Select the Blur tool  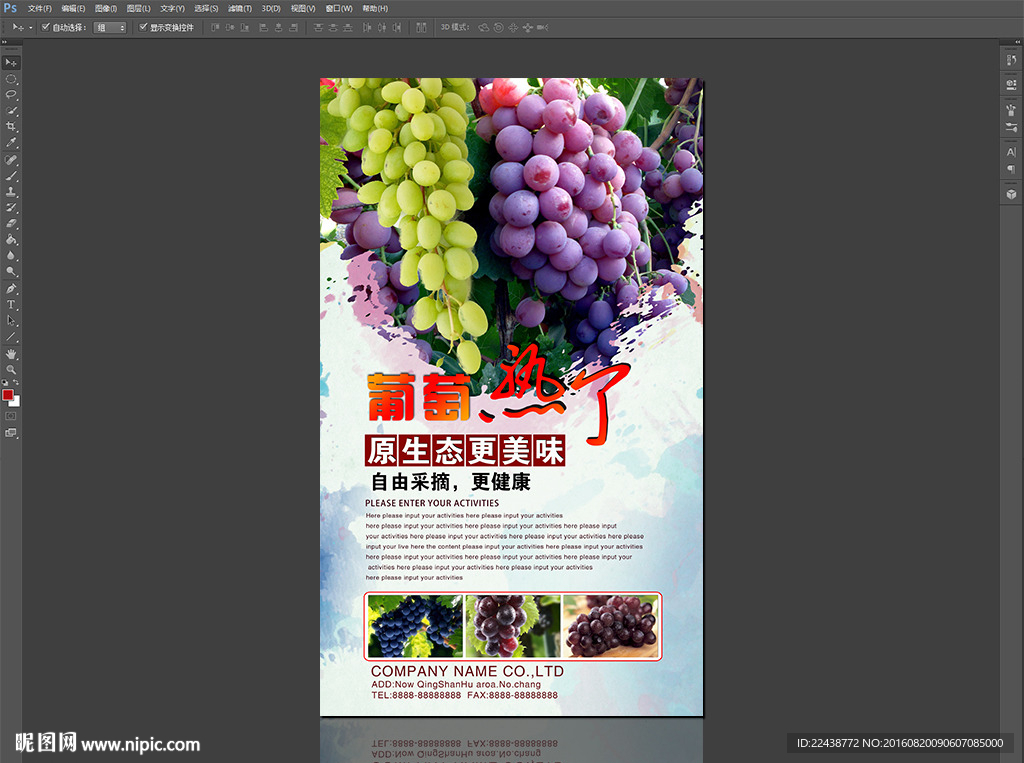click(11, 255)
